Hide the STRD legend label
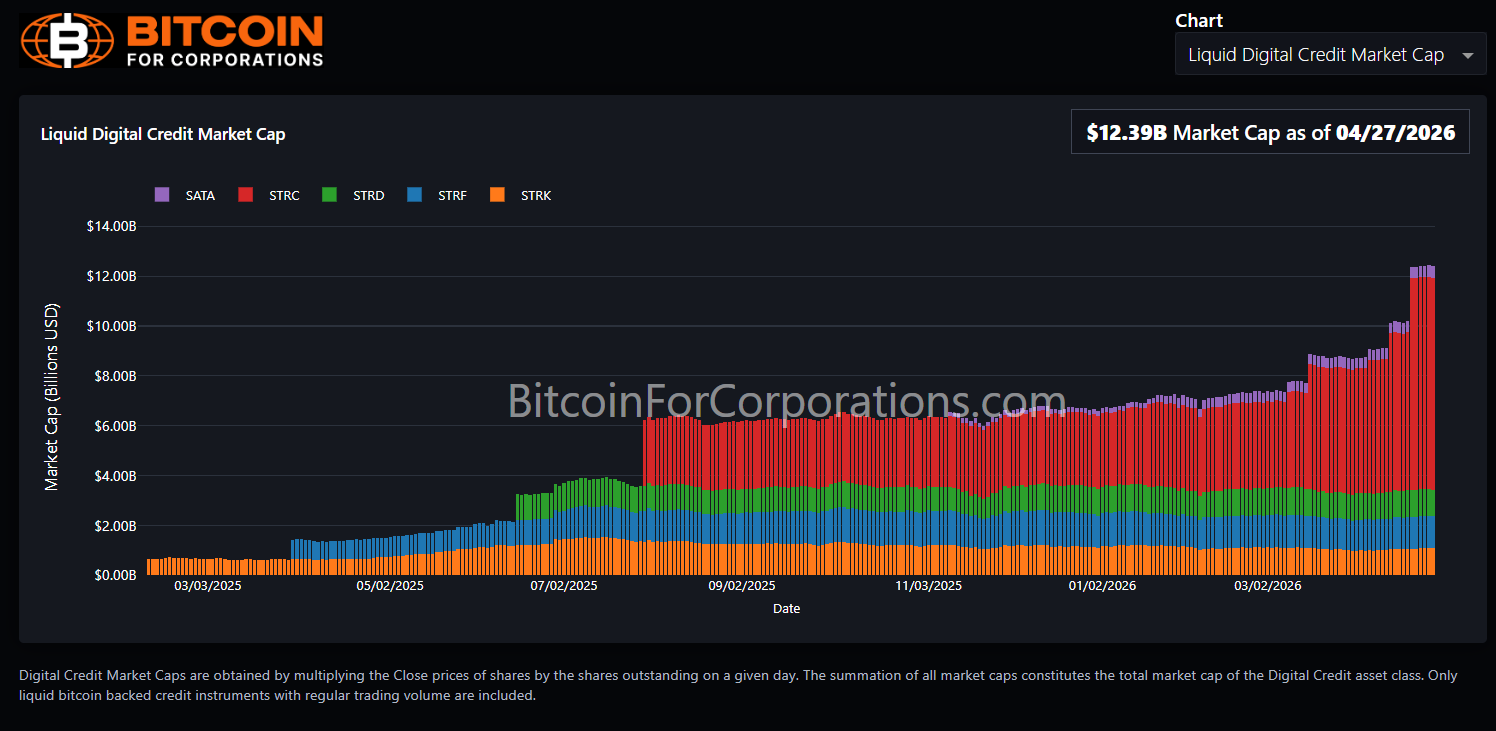This screenshot has height=731, width=1496. click(x=368, y=195)
